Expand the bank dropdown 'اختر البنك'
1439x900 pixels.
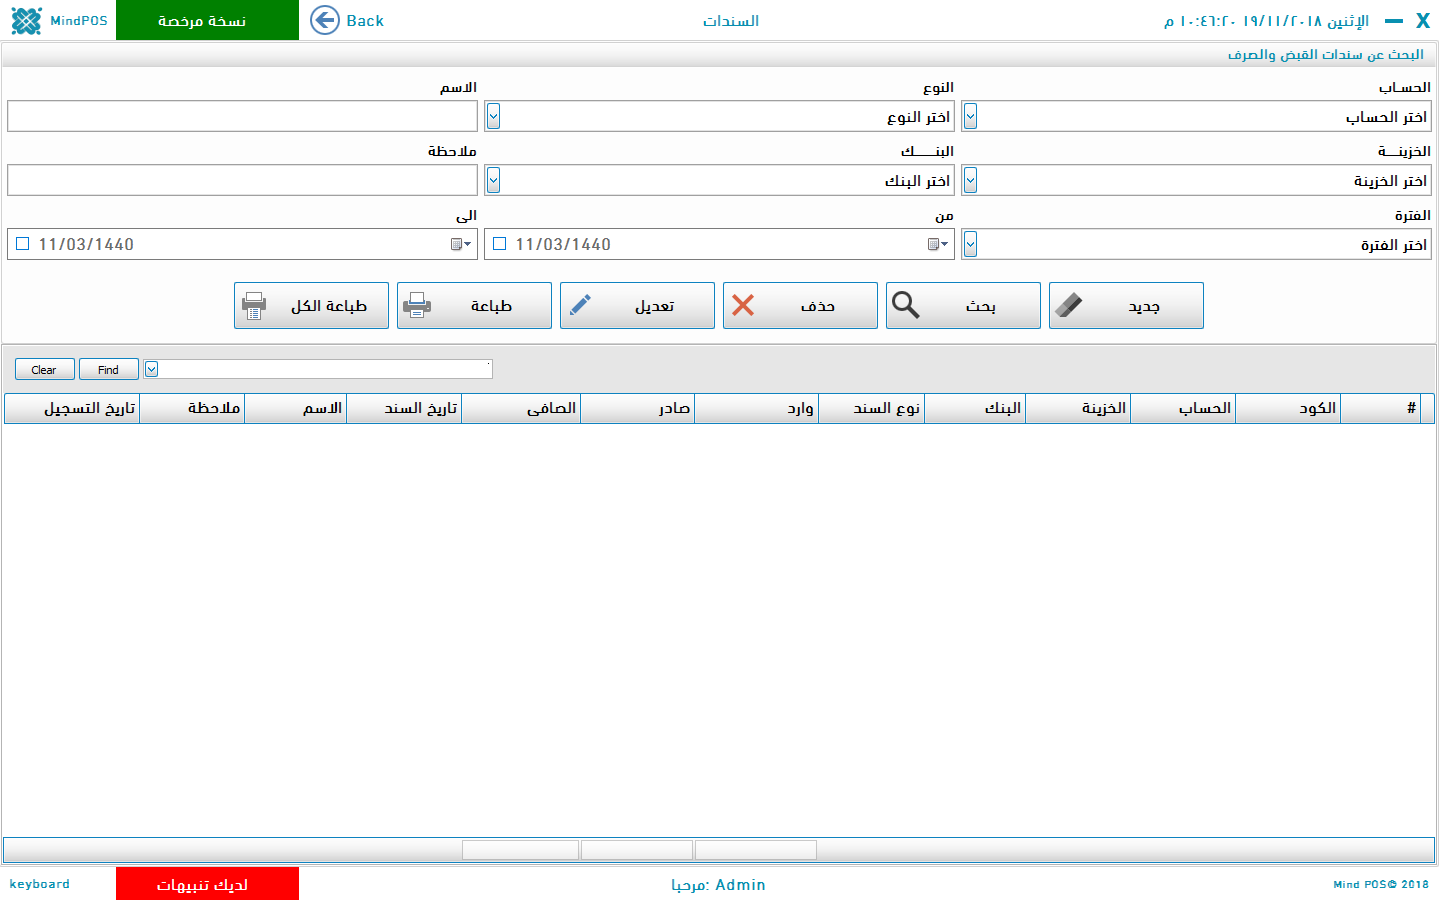493,181
